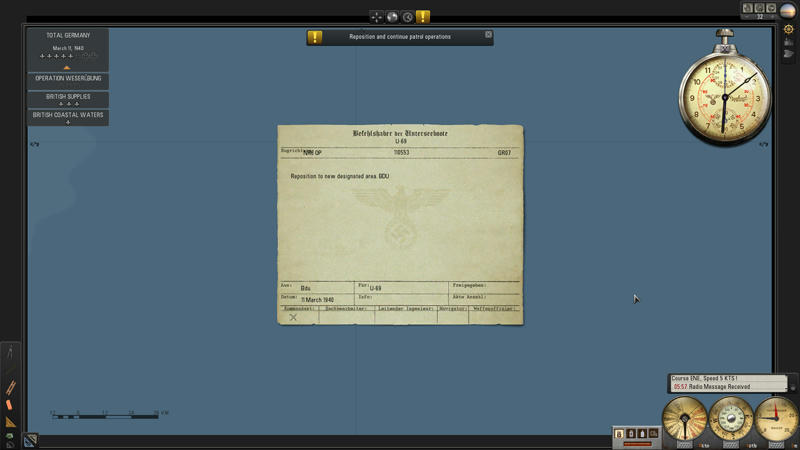Click the submarine conning tower icon right sidebar
The image size is (800, 450).
click(x=789, y=42)
